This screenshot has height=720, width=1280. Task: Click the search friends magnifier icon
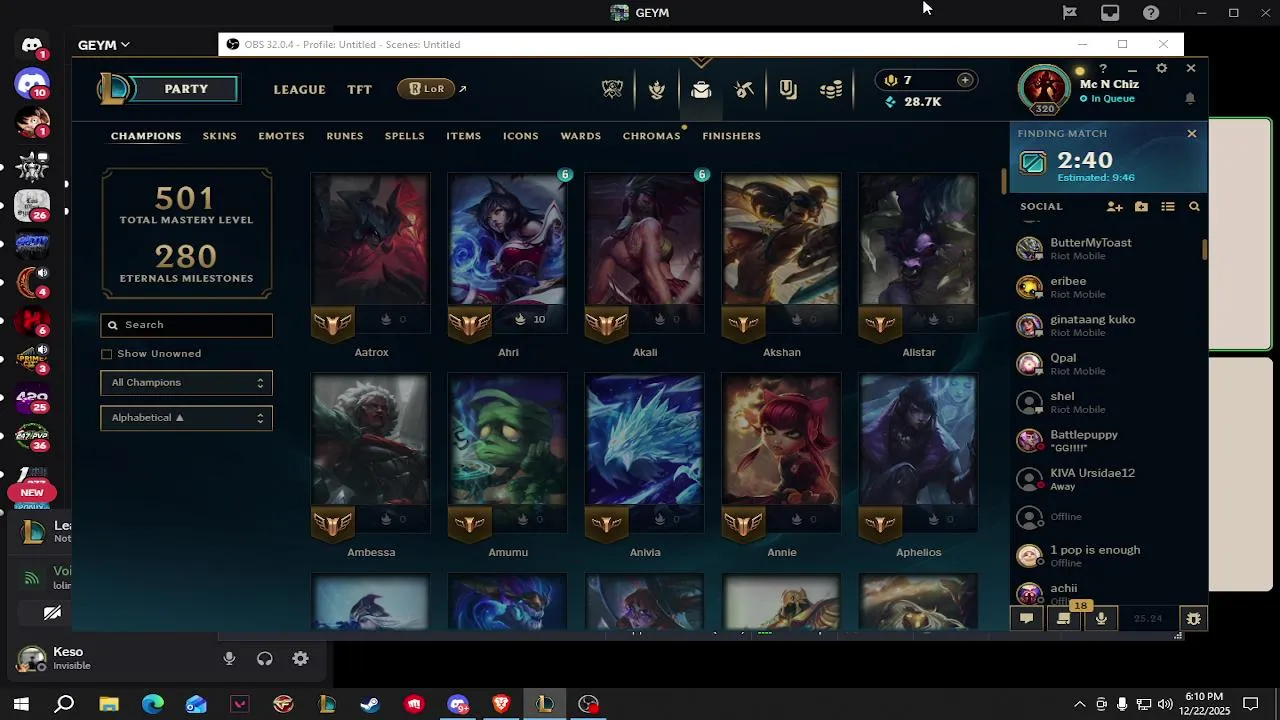1194,206
